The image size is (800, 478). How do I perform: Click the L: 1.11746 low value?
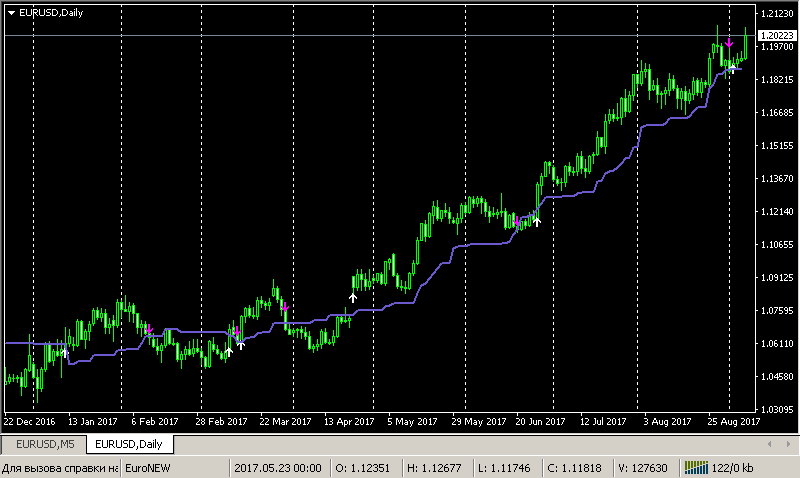(504, 468)
